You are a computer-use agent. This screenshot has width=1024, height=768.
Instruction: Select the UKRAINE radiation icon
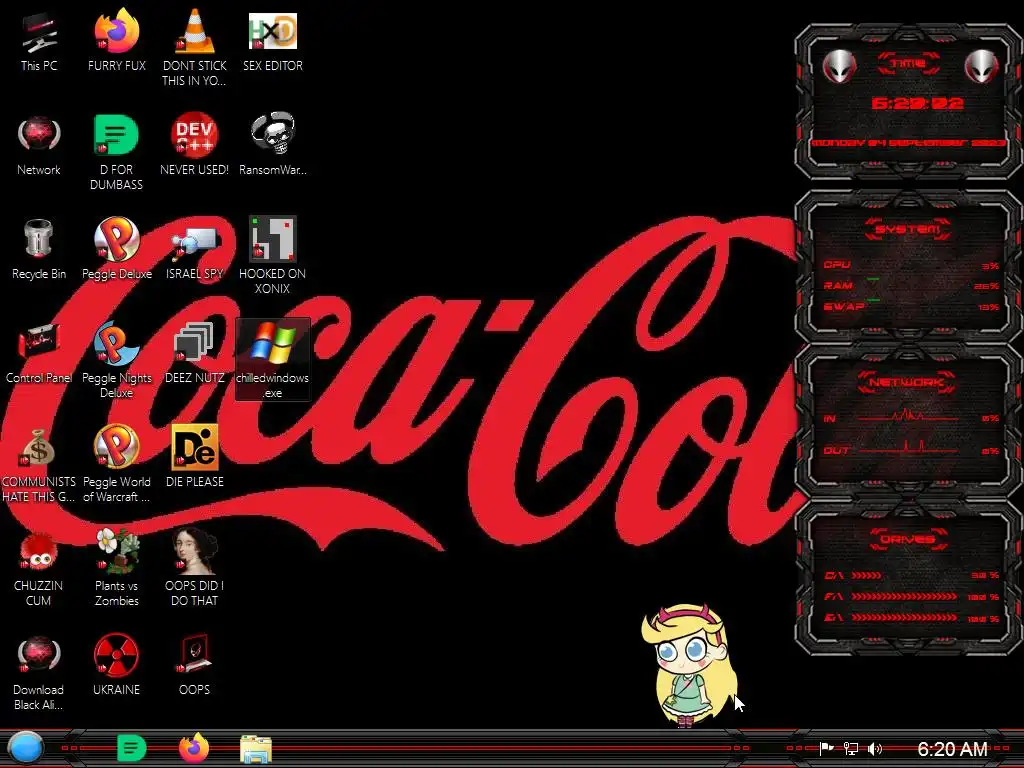116,665
